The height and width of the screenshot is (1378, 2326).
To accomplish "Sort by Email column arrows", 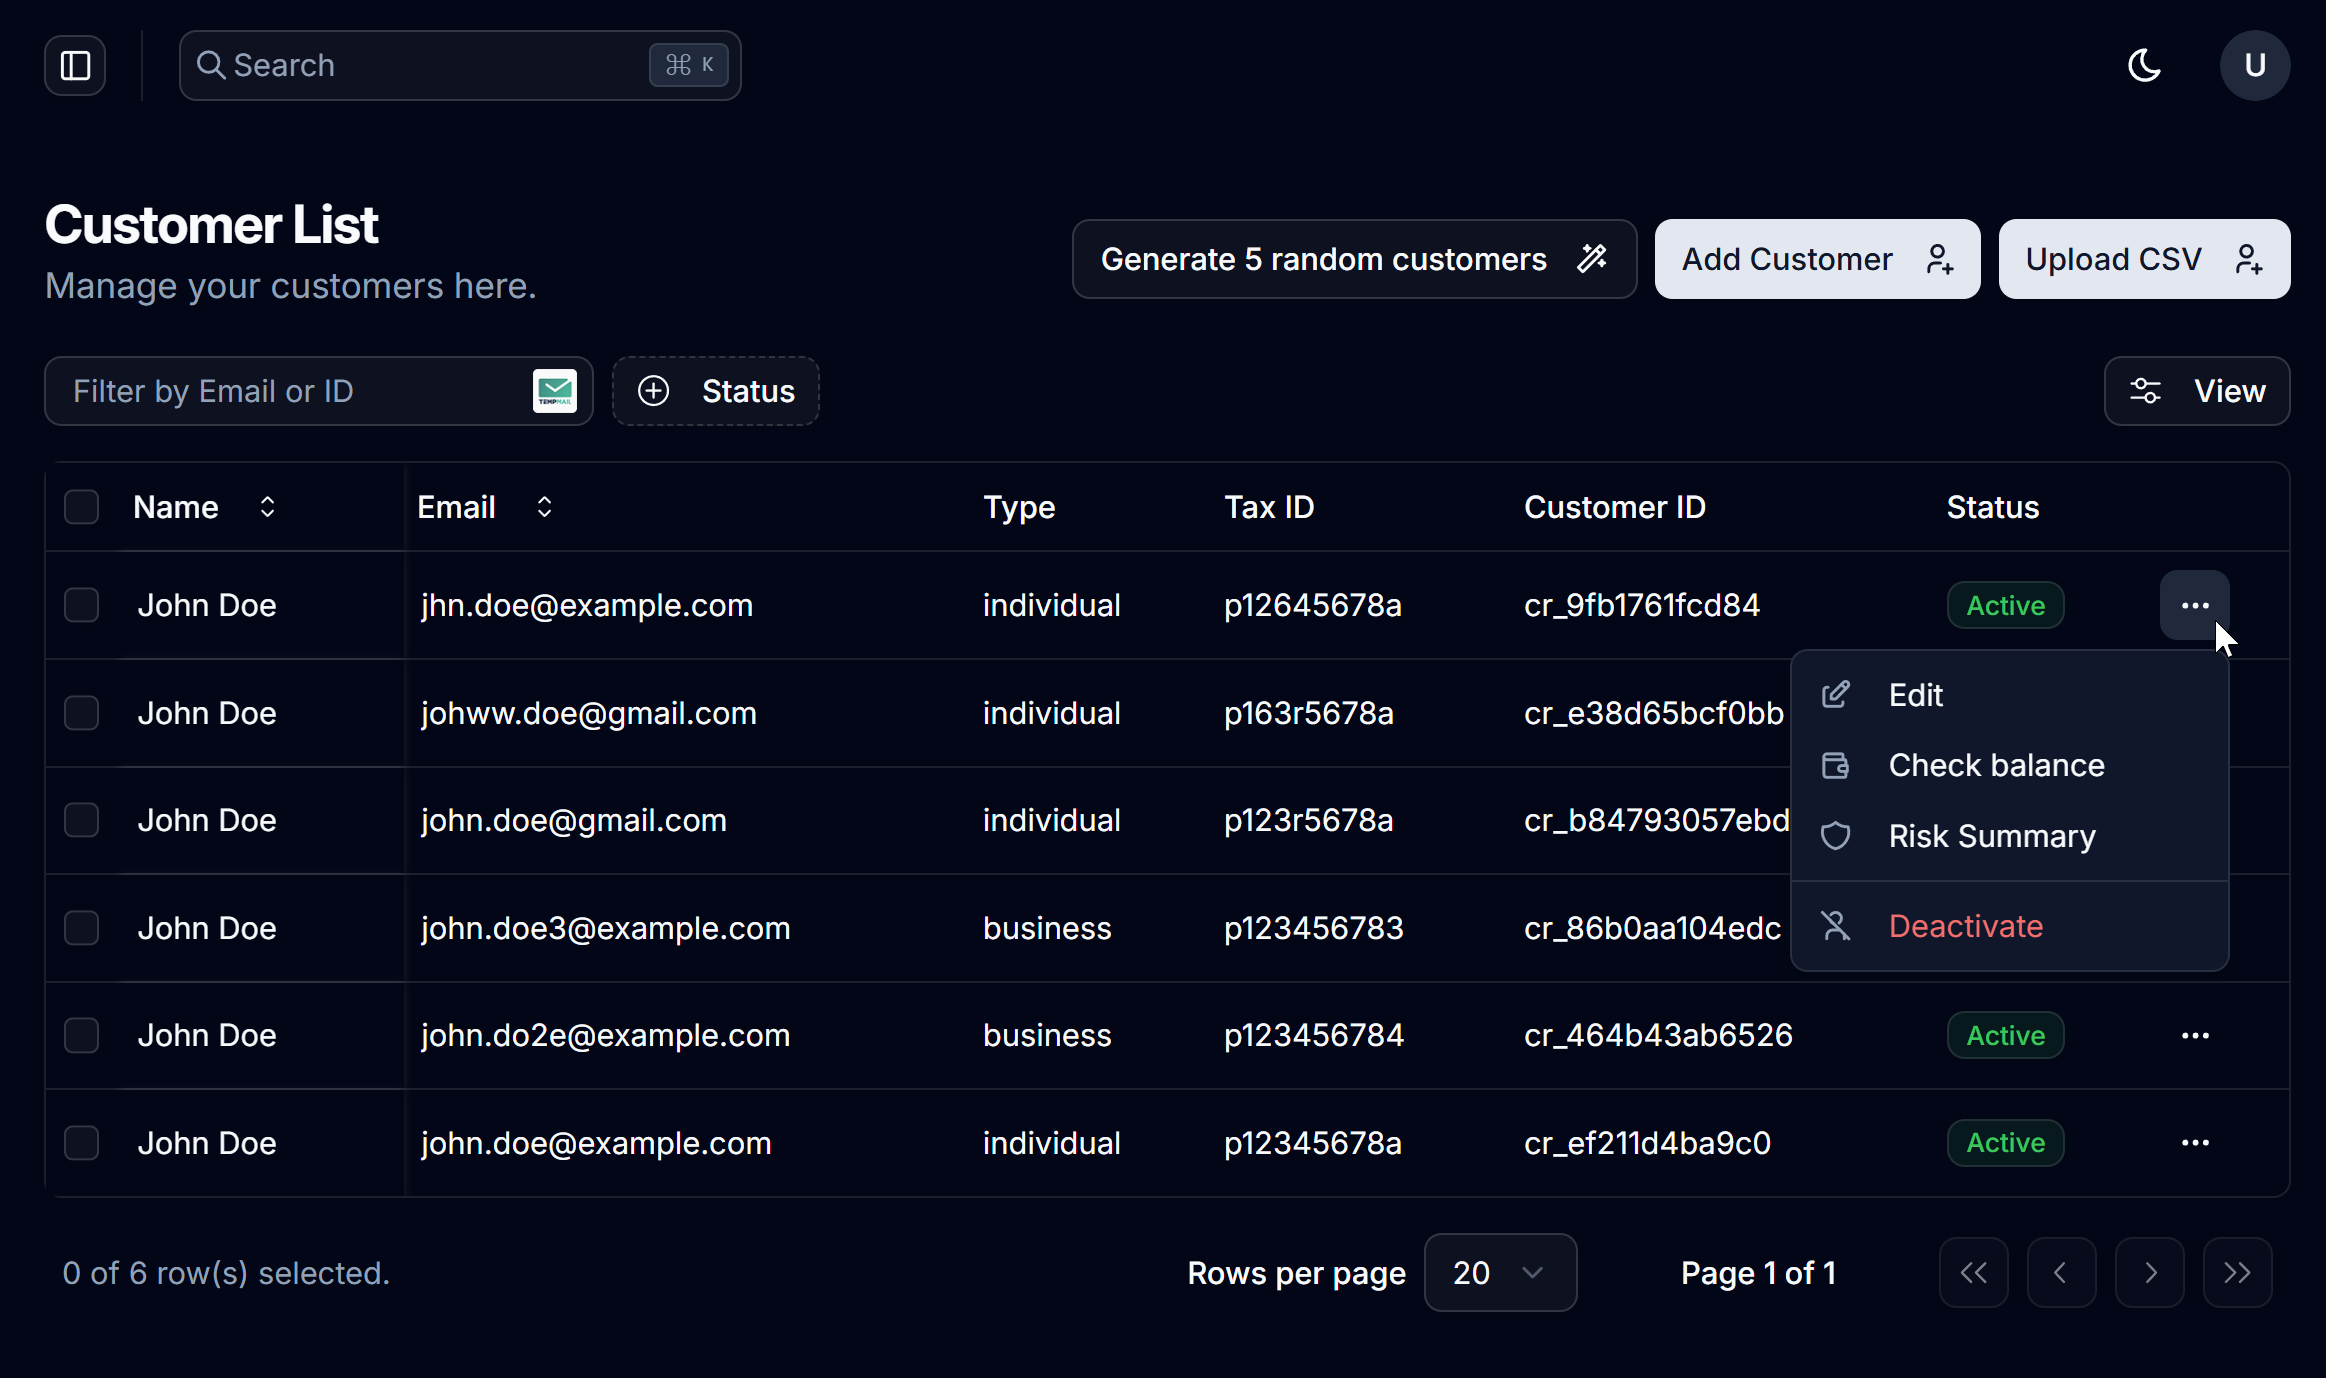I will pyautogui.click(x=544, y=507).
